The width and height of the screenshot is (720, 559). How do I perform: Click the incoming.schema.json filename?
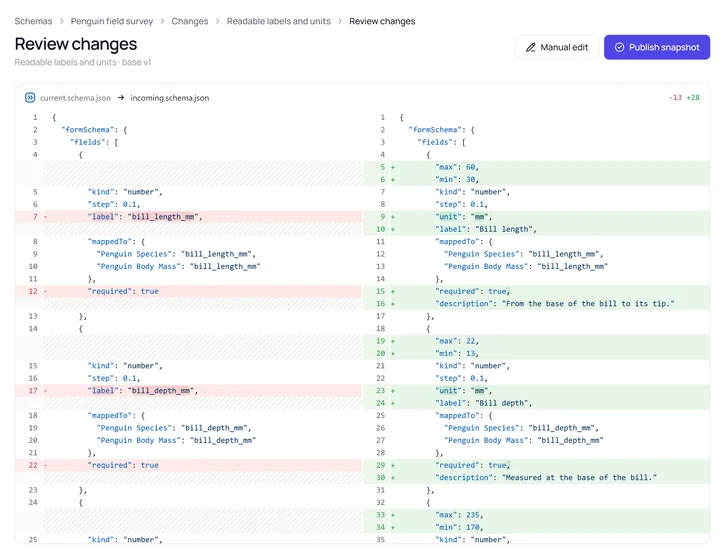(169, 98)
